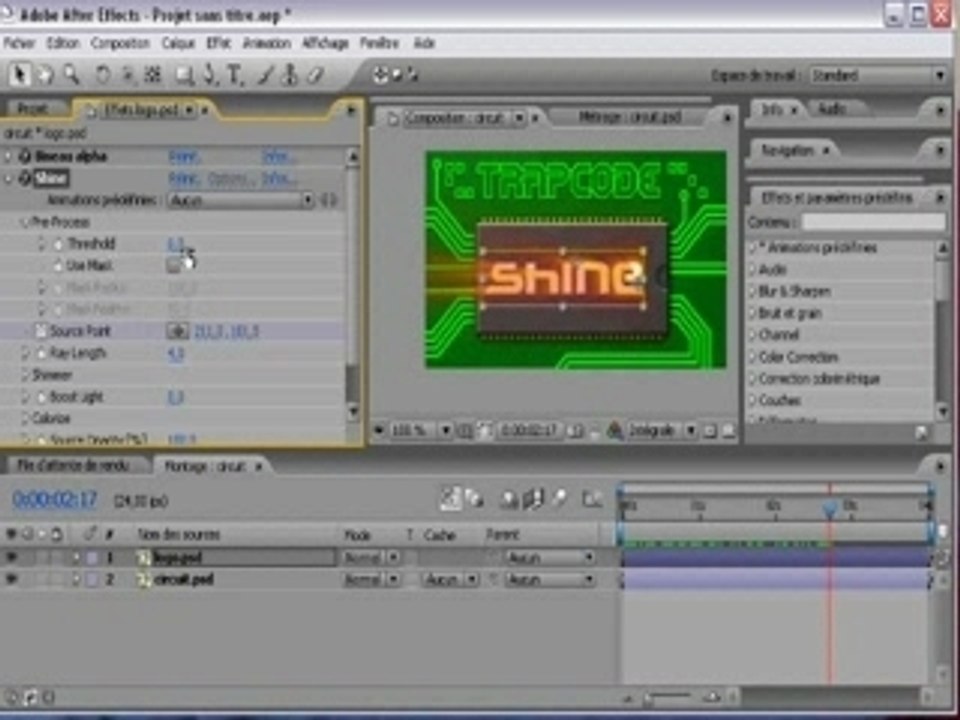
Task: Toggle Ray Length stopwatch
Action: click(x=41, y=353)
